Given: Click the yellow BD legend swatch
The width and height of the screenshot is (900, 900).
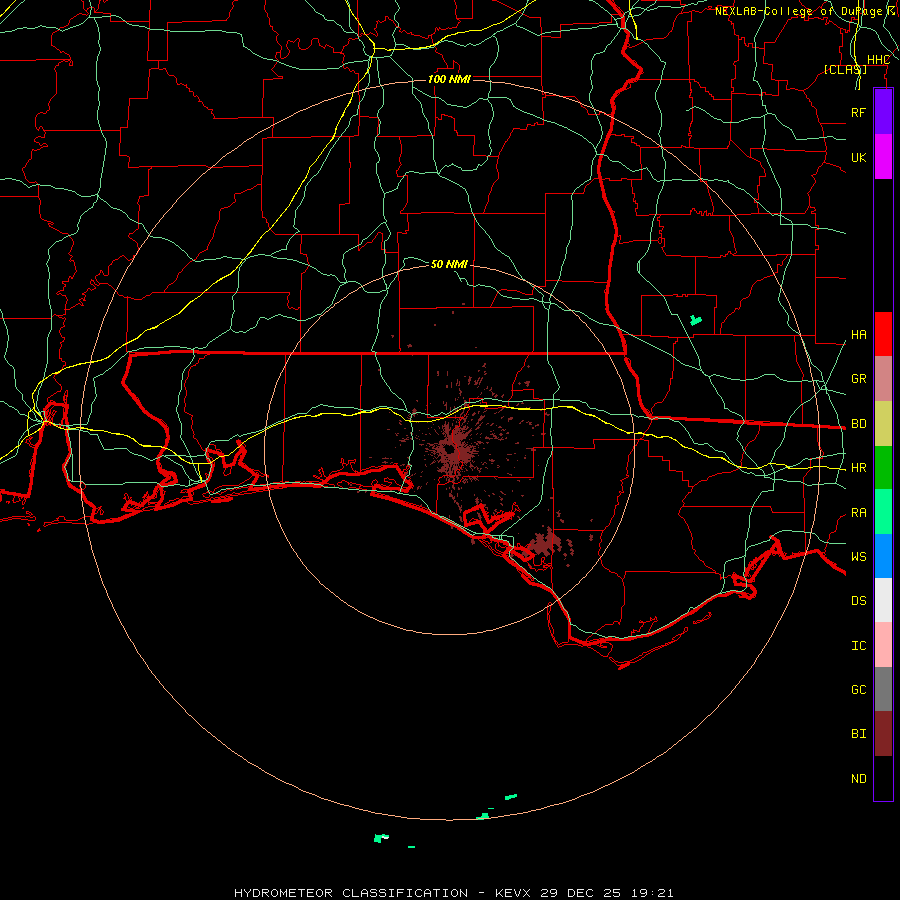Looking at the screenshot, I should [x=883, y=424].
